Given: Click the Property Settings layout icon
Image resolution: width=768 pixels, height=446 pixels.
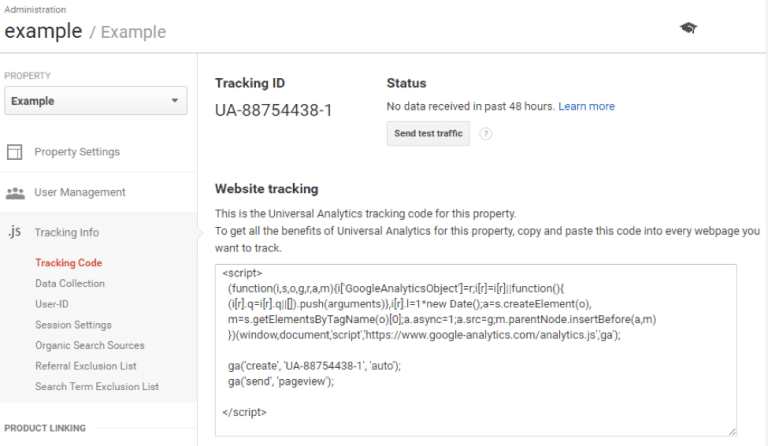Looking at the screenshot, I should pyautogui.click(x=15, y=152).
